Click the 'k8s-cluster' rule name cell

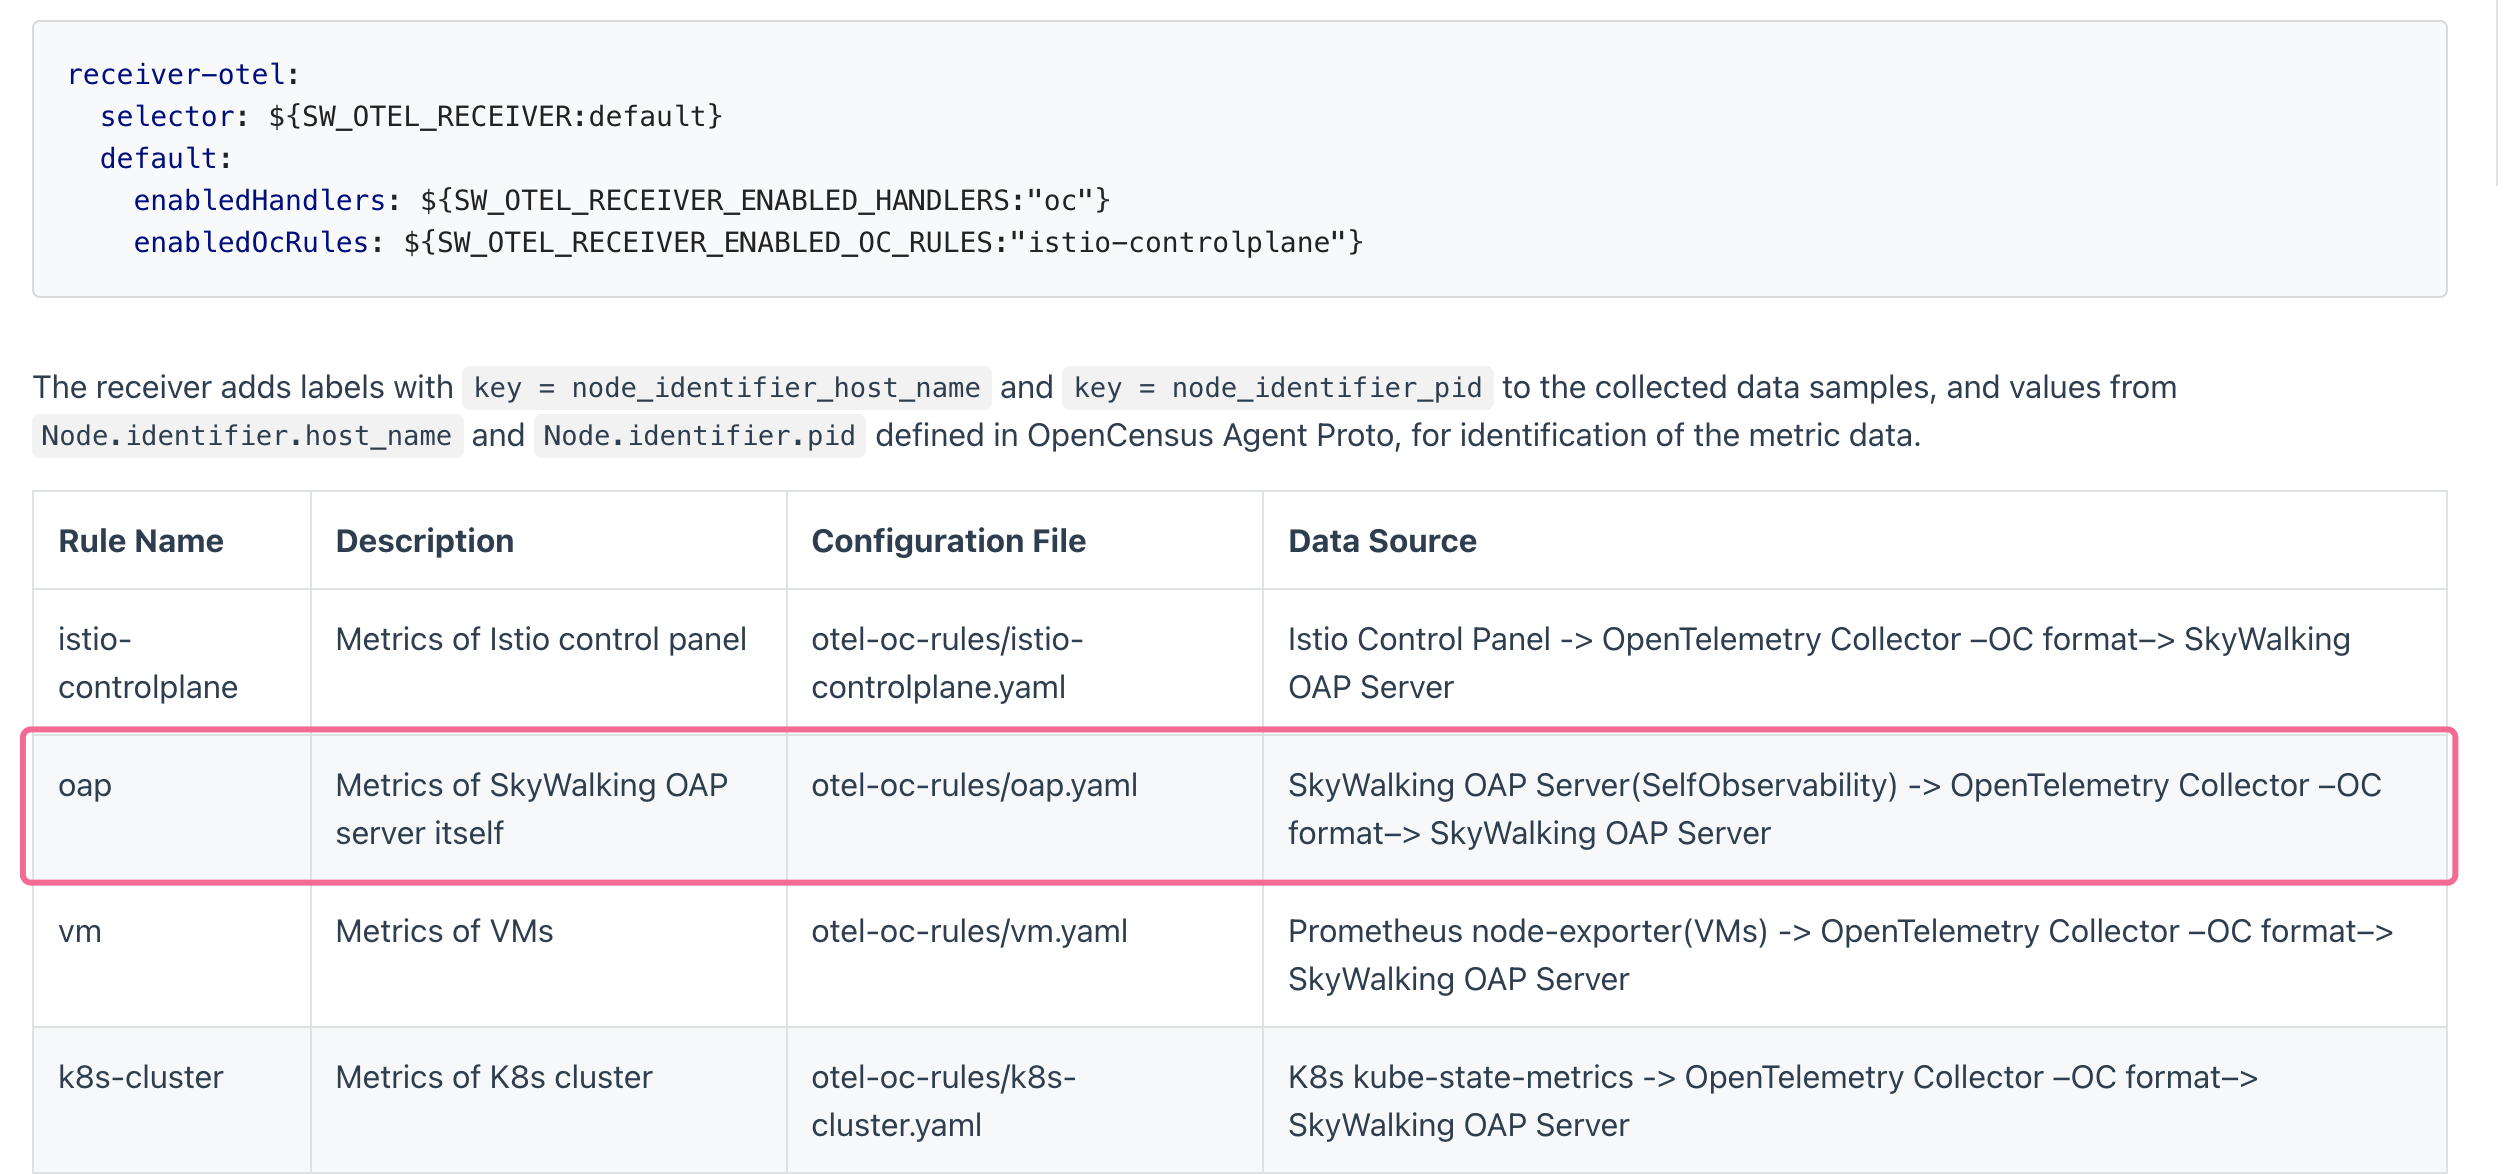[140, 1077]
